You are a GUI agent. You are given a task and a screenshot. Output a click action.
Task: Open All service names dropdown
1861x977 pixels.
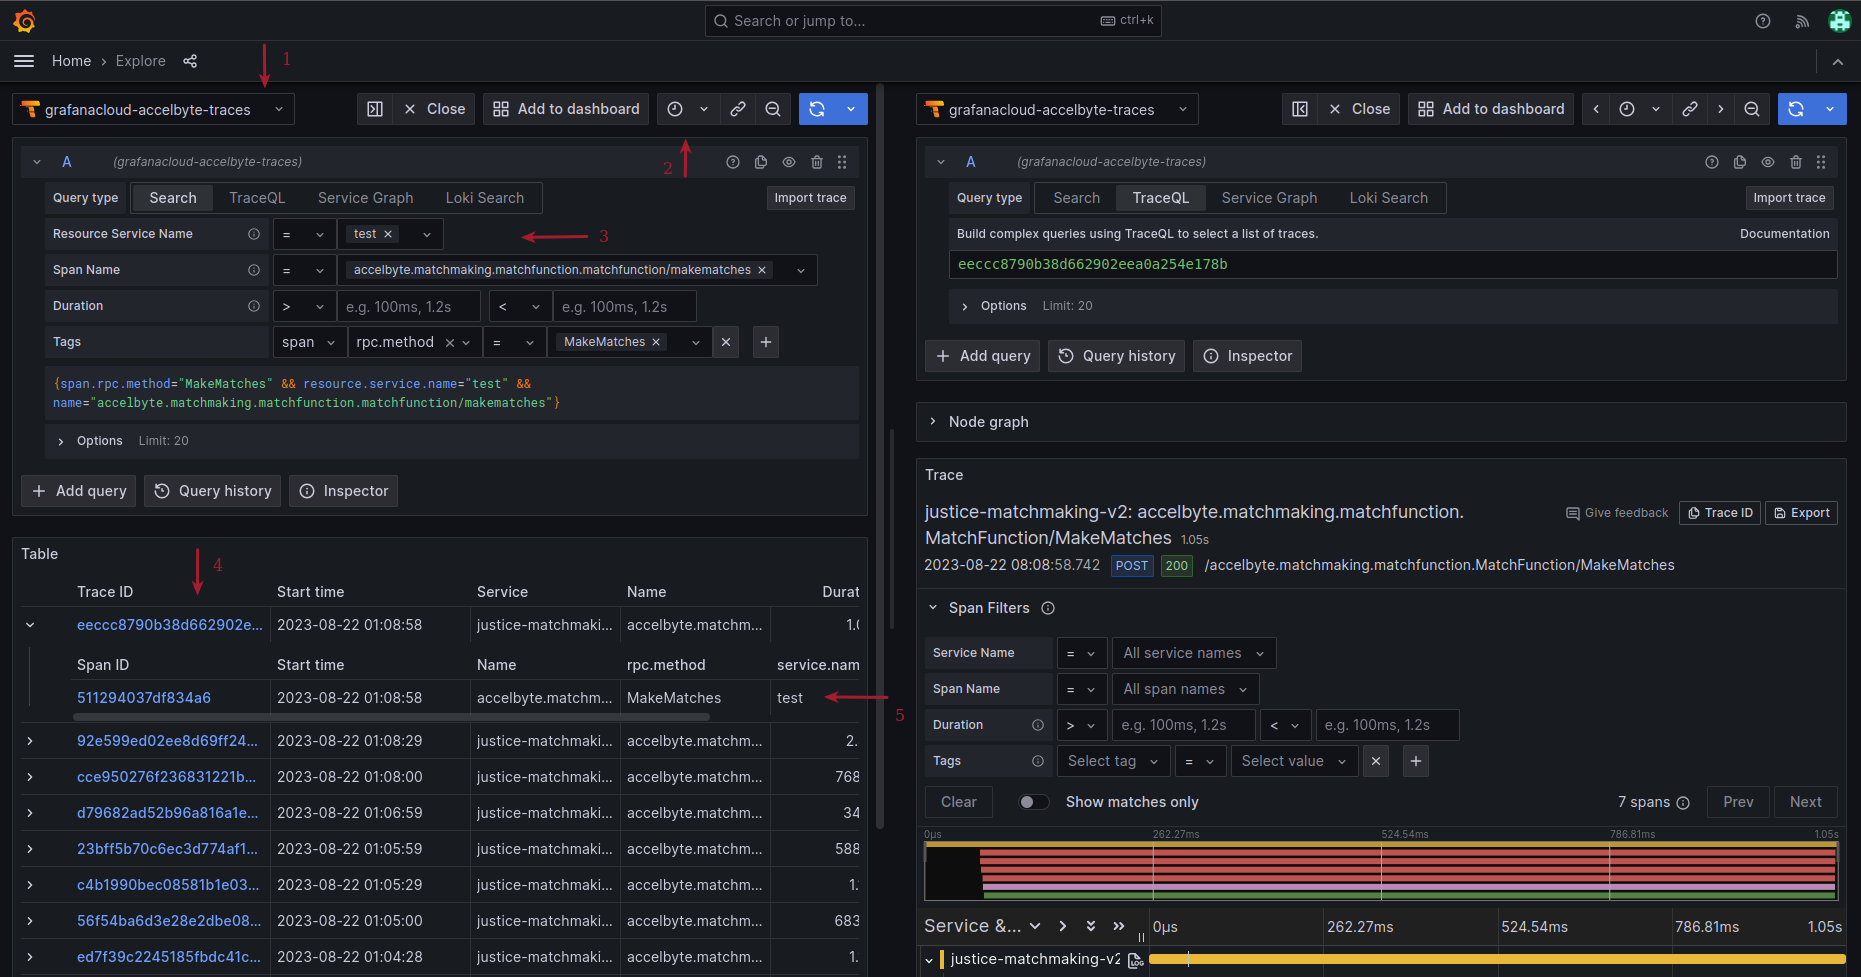coord(1194,653)
